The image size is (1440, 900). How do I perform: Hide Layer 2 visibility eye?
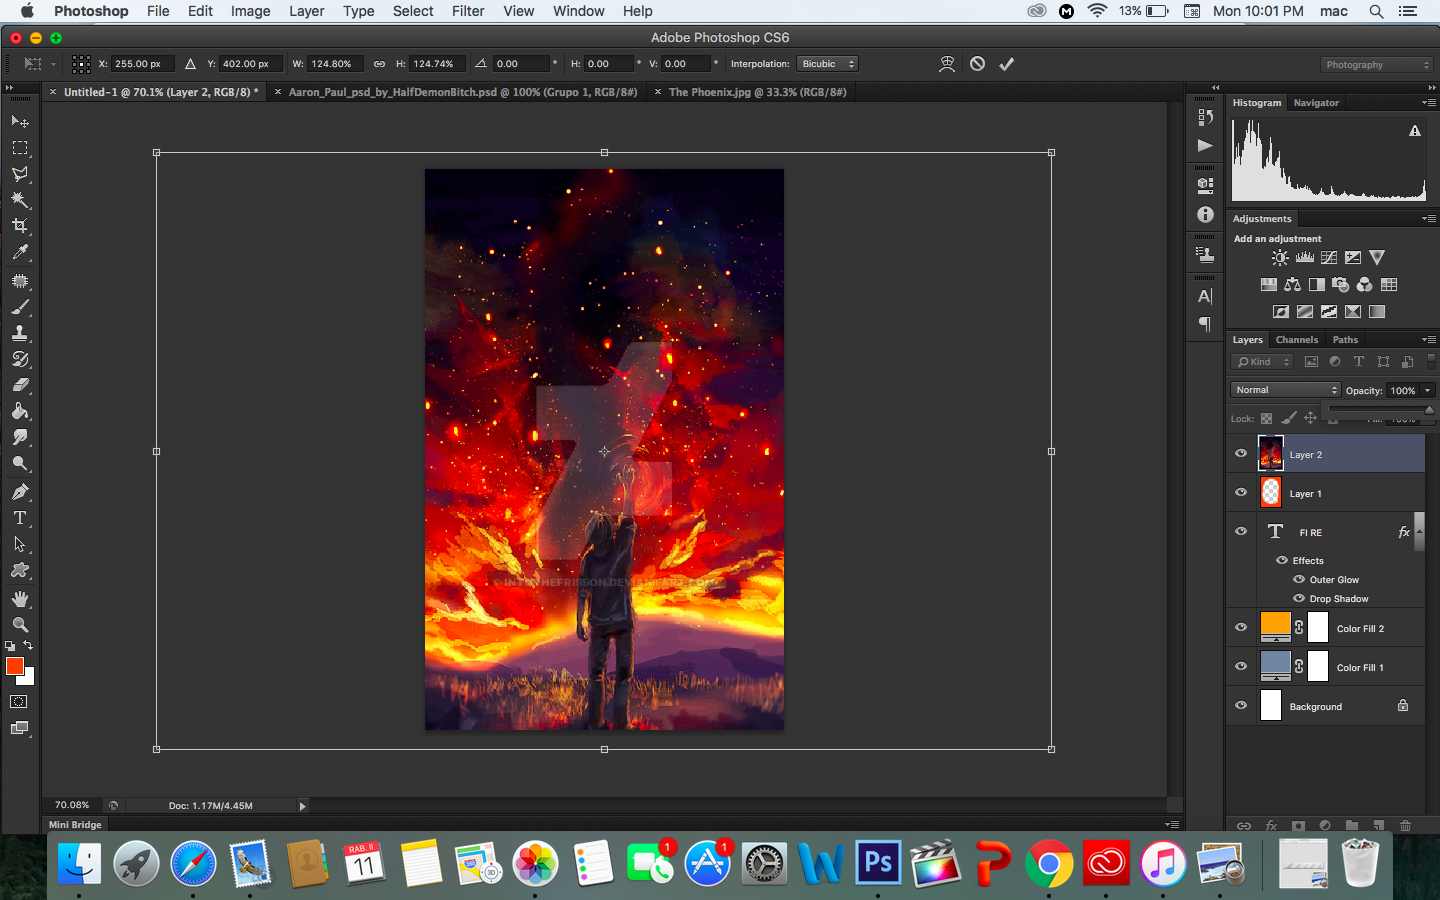(1241, 454)
